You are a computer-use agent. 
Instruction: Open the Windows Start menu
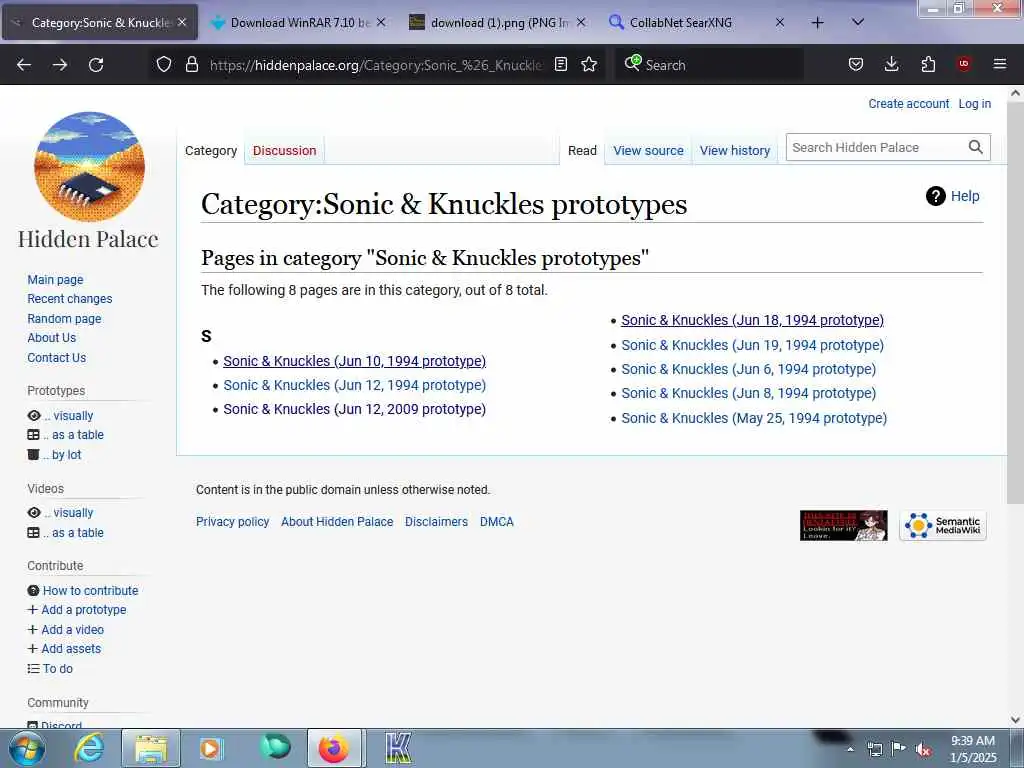[27, 748]
